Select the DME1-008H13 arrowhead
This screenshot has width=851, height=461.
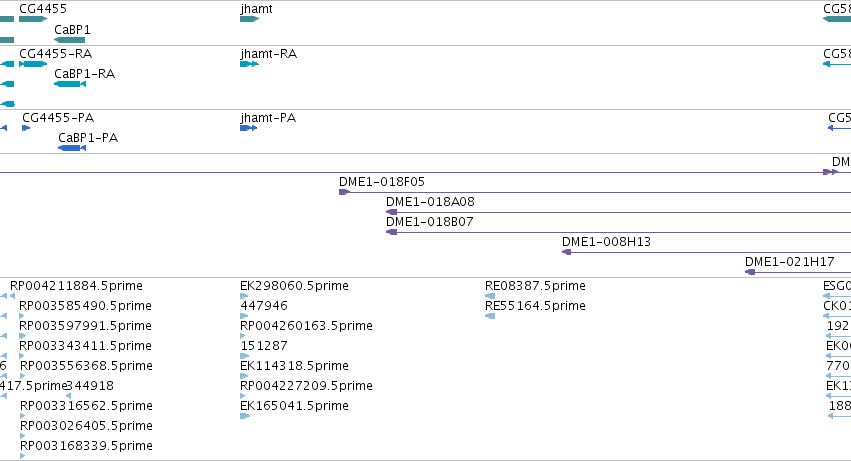tap(567, 252)
